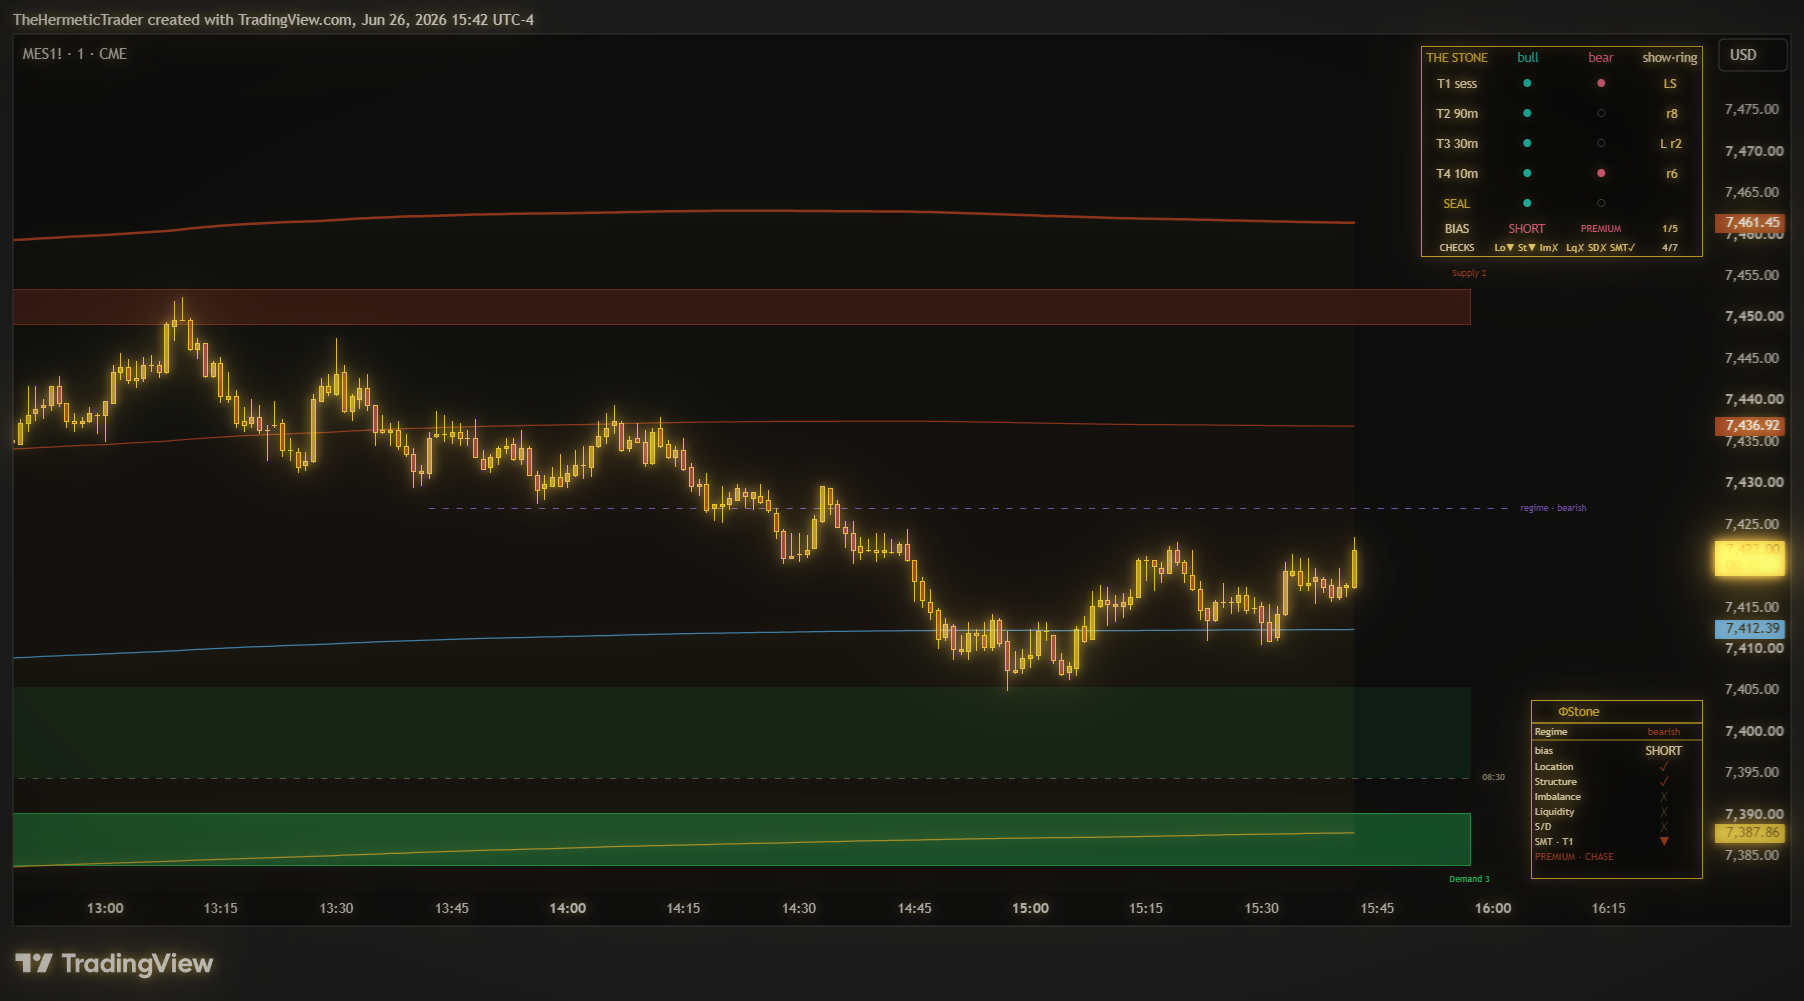Image resolution: width=1804 pixels, height=1001 pixels.
Task: Click the 16:15 time axis label
Action: pyautogui.click(x=1608, y=908)
